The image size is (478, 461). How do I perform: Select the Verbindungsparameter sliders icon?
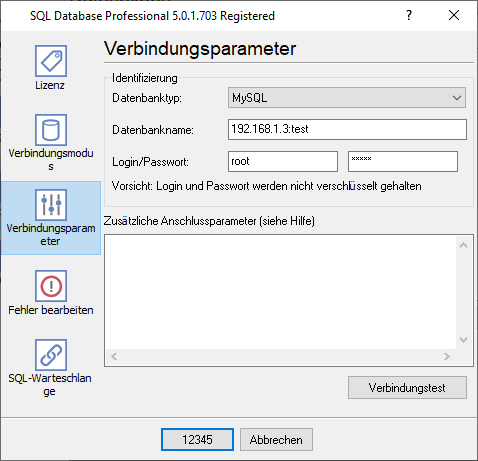[51, 205]
